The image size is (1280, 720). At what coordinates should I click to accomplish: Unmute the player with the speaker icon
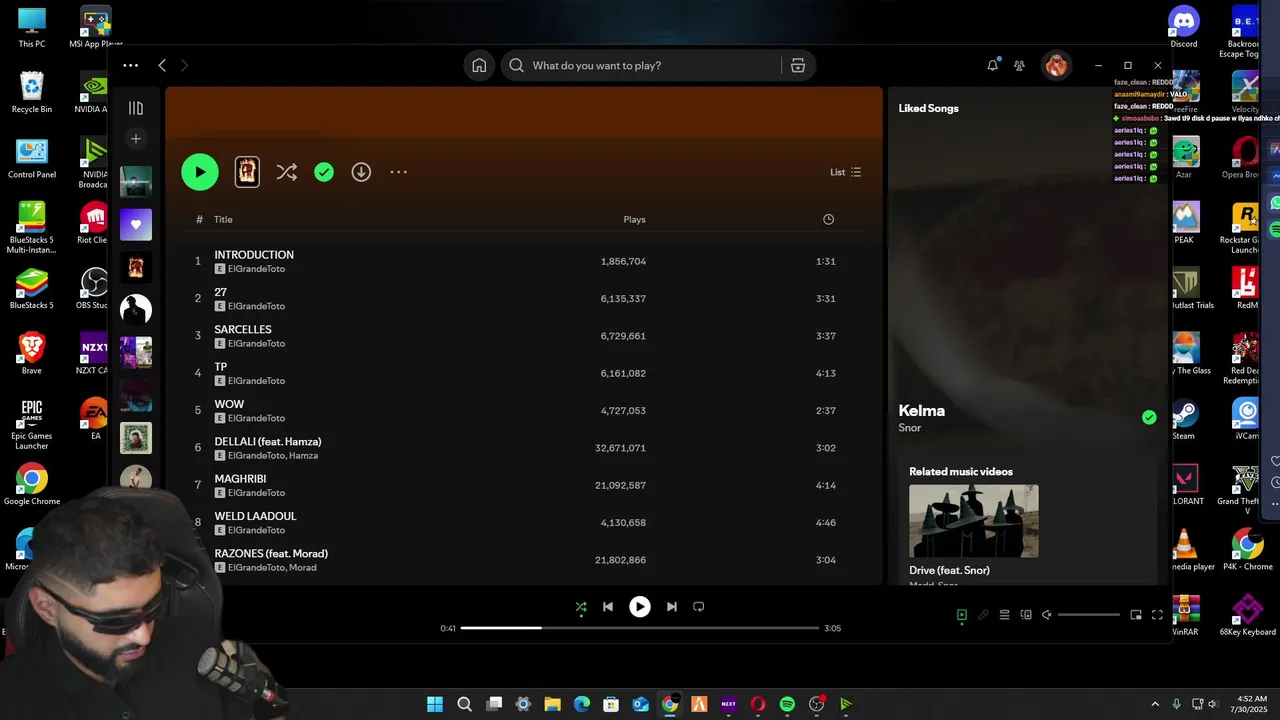[x=1047, y=615]
